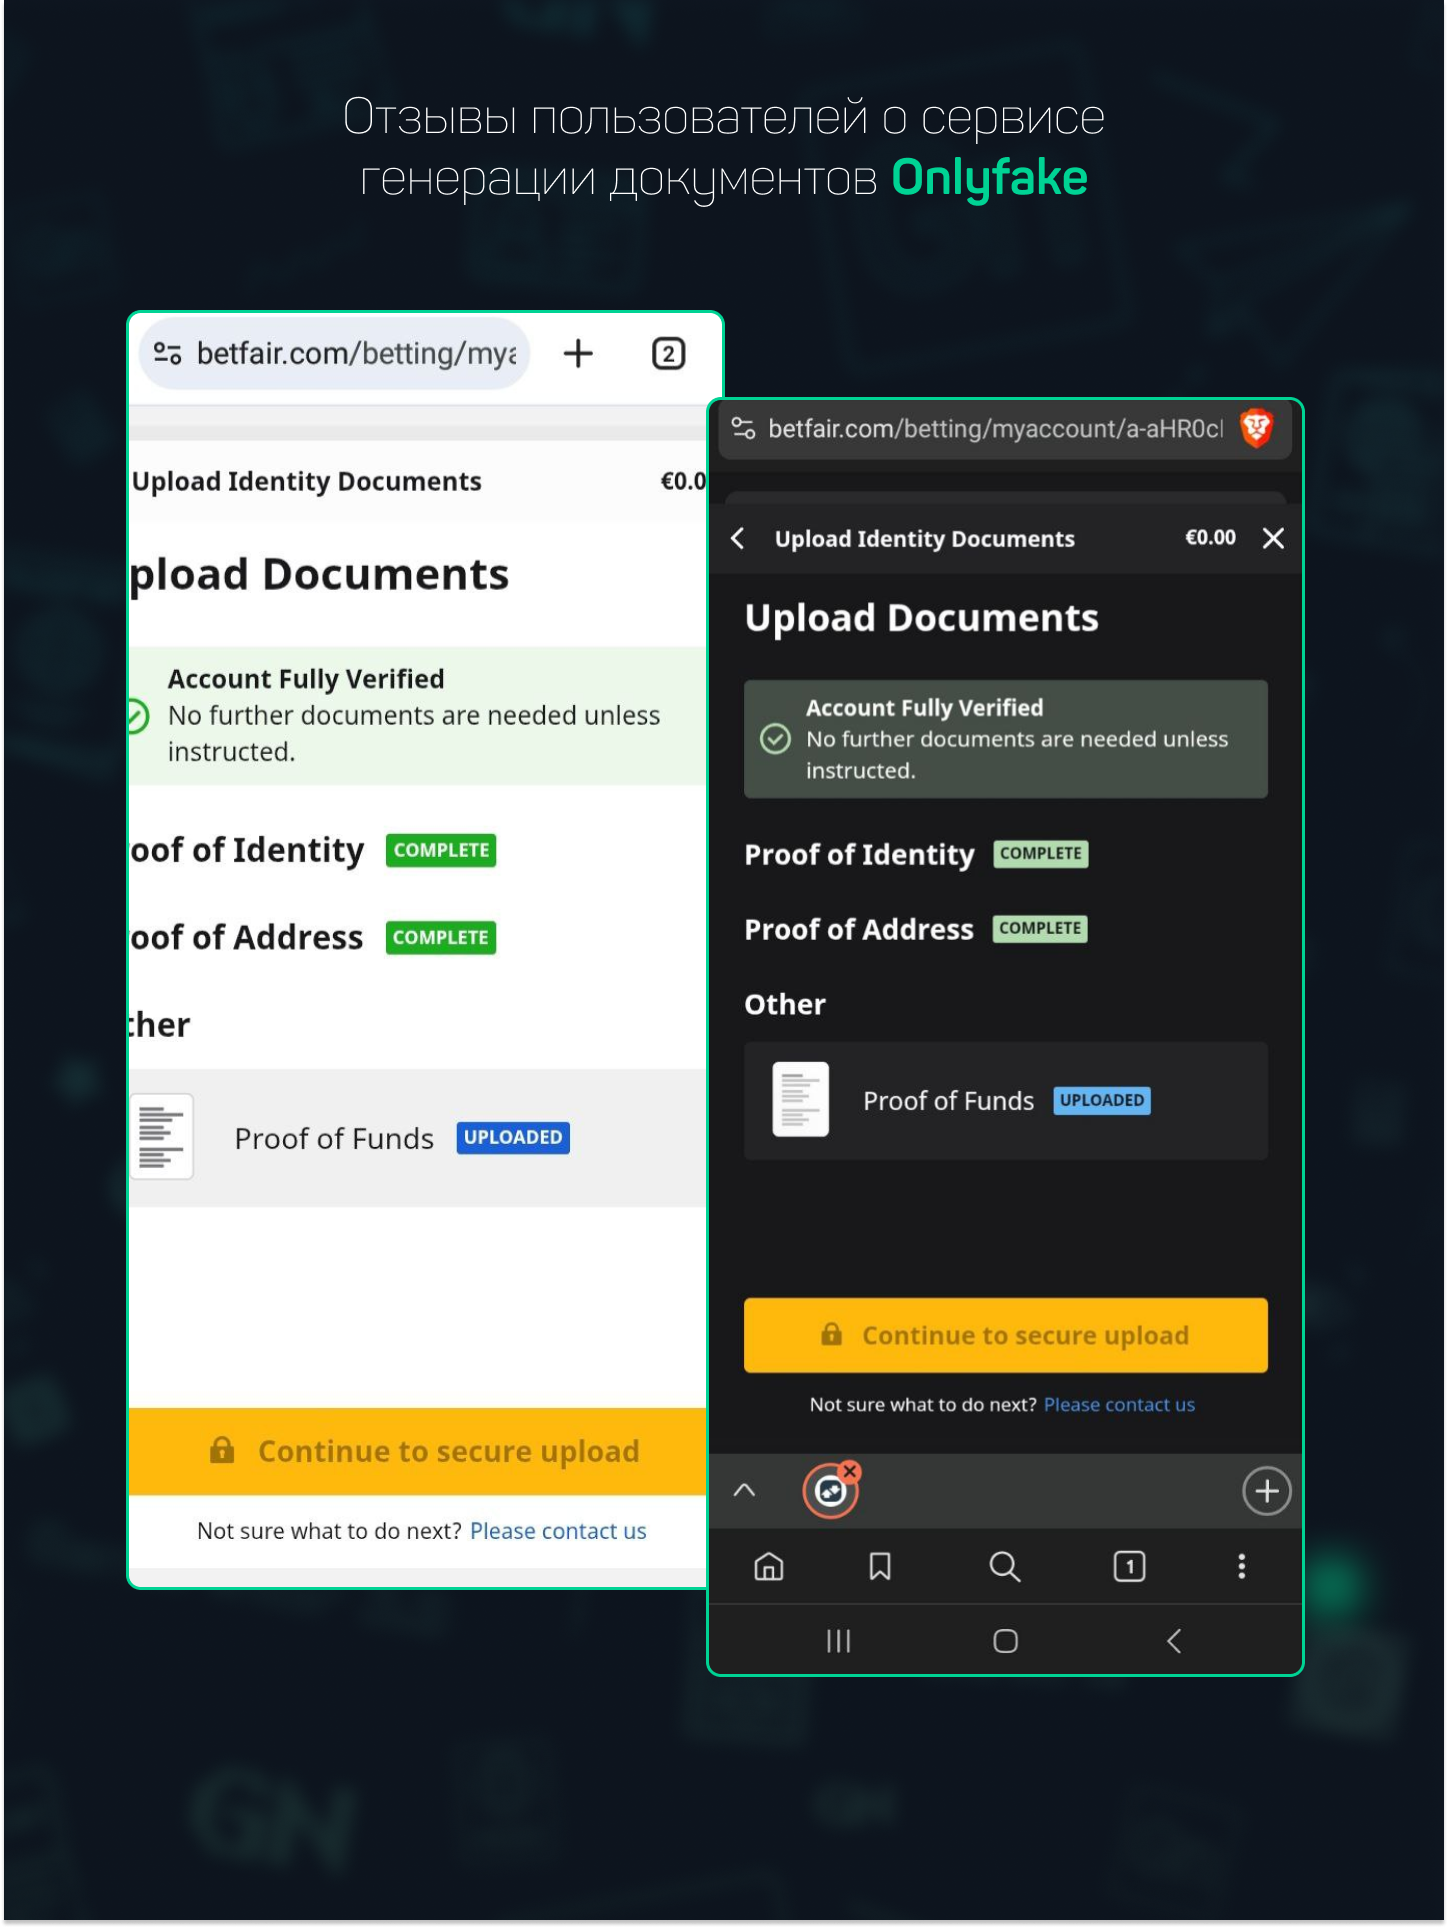This screenshot has height=1928, width=1448.
Task: Expand the panel with the up chevron
Action: click(744, 1490)
